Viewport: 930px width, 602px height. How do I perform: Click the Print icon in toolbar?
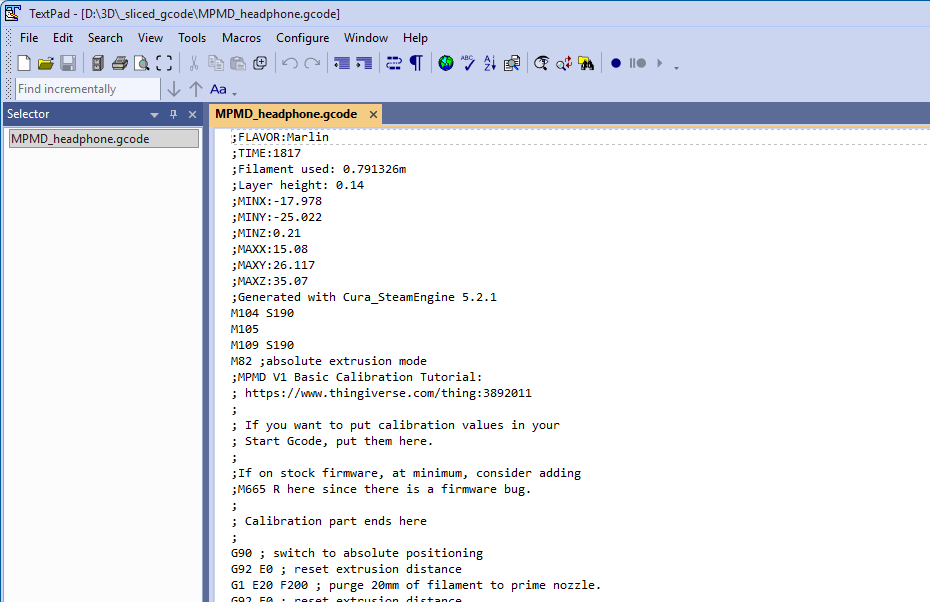[x=120, y=63]
